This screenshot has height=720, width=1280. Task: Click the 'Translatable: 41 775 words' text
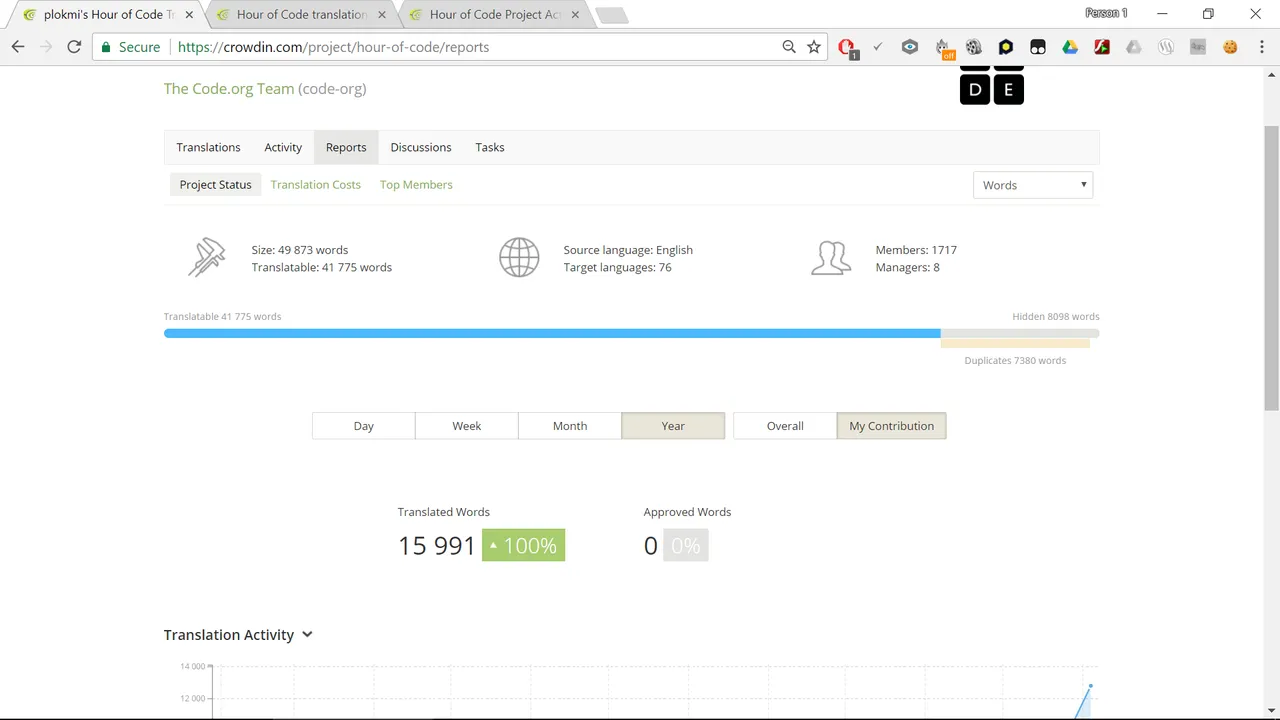322,267
